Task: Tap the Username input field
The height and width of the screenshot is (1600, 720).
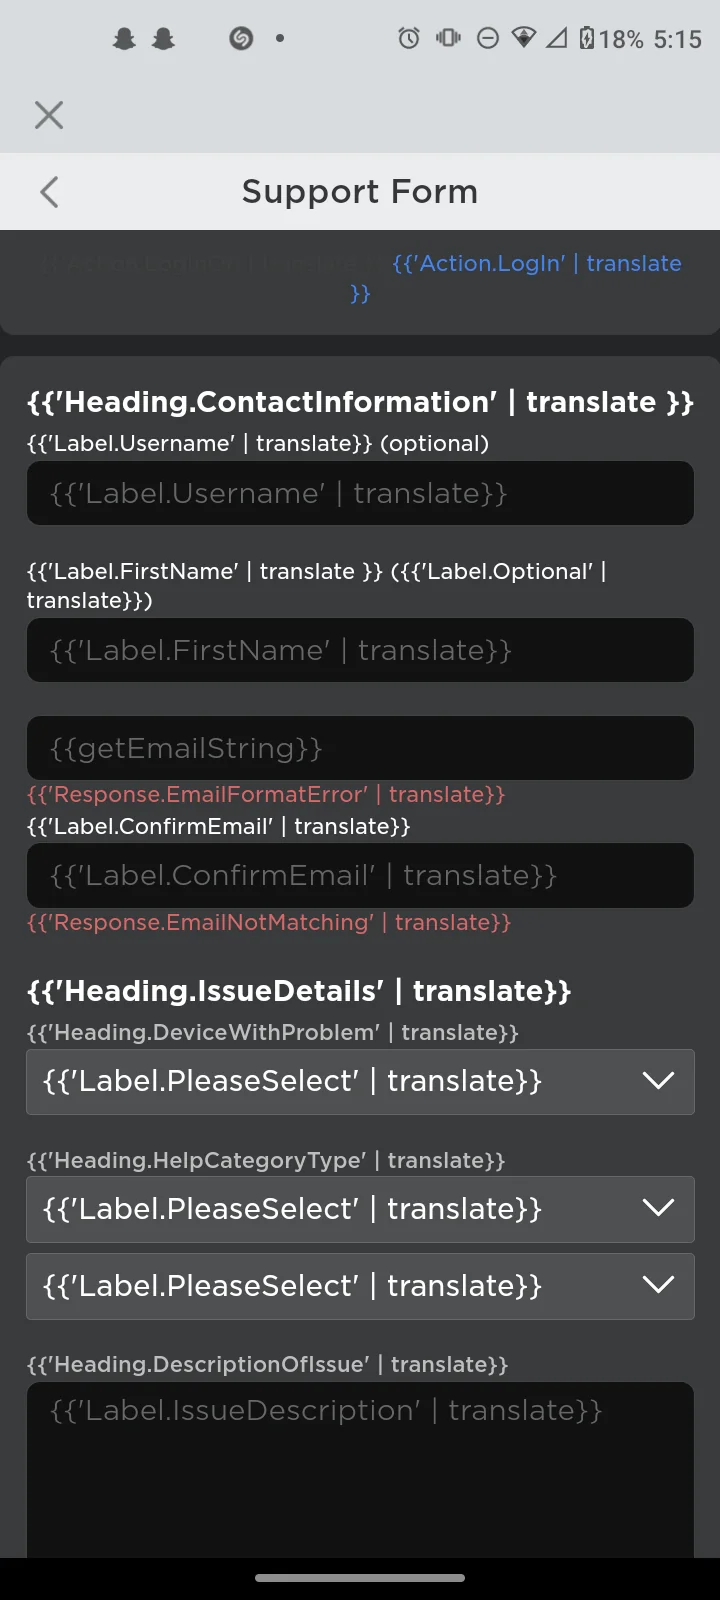Action: coord(360,492)
